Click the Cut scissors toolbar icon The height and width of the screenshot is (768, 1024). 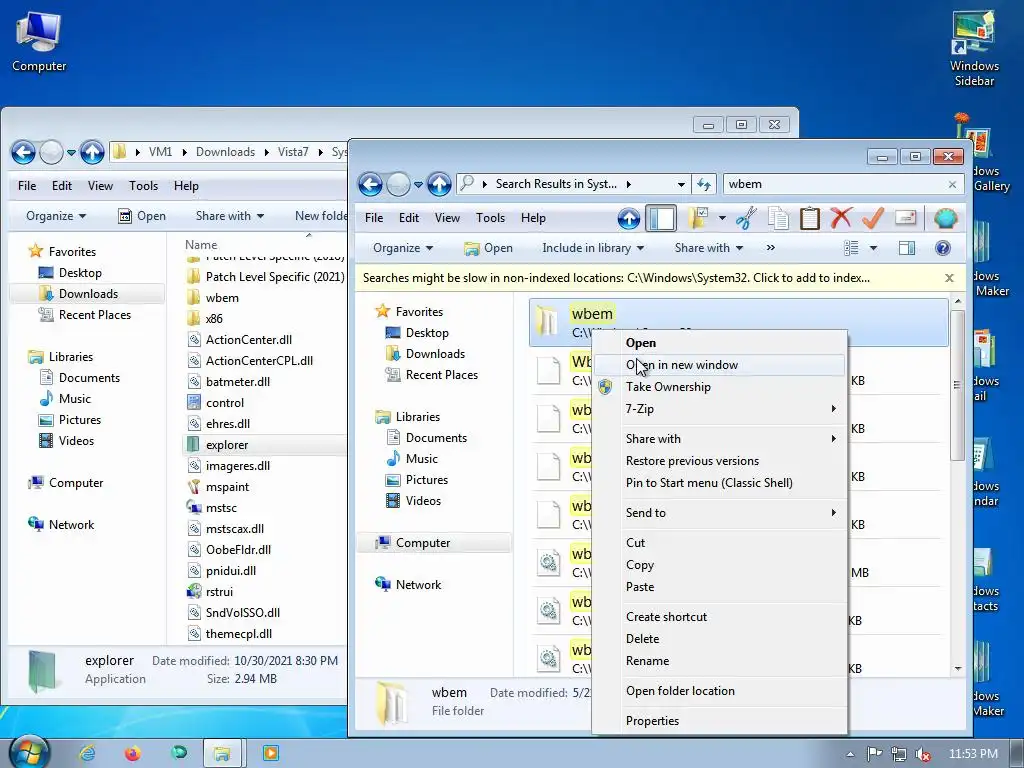746,218
